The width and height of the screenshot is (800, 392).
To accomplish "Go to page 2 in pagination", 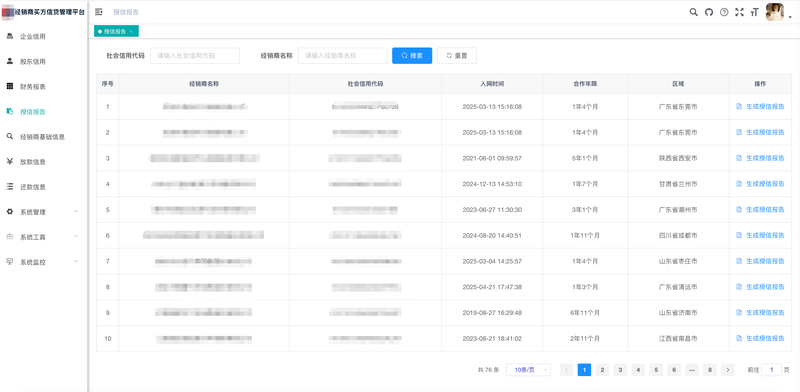I will point(602,370).
